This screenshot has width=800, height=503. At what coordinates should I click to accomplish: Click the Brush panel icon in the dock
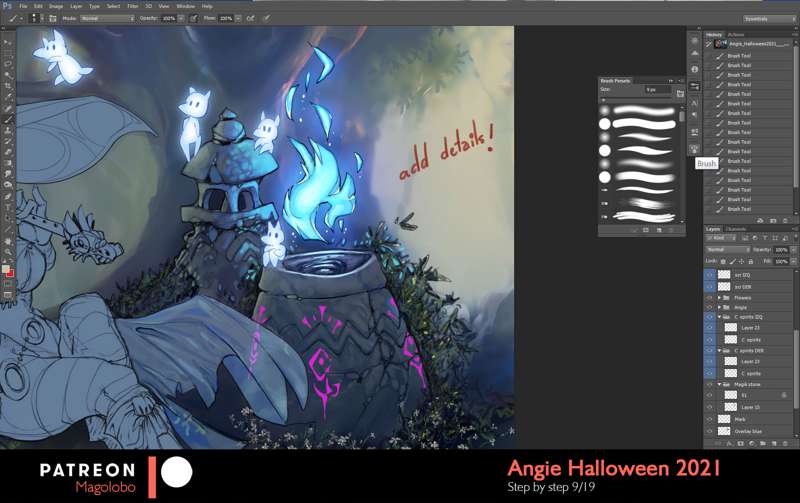click(694, 148)
